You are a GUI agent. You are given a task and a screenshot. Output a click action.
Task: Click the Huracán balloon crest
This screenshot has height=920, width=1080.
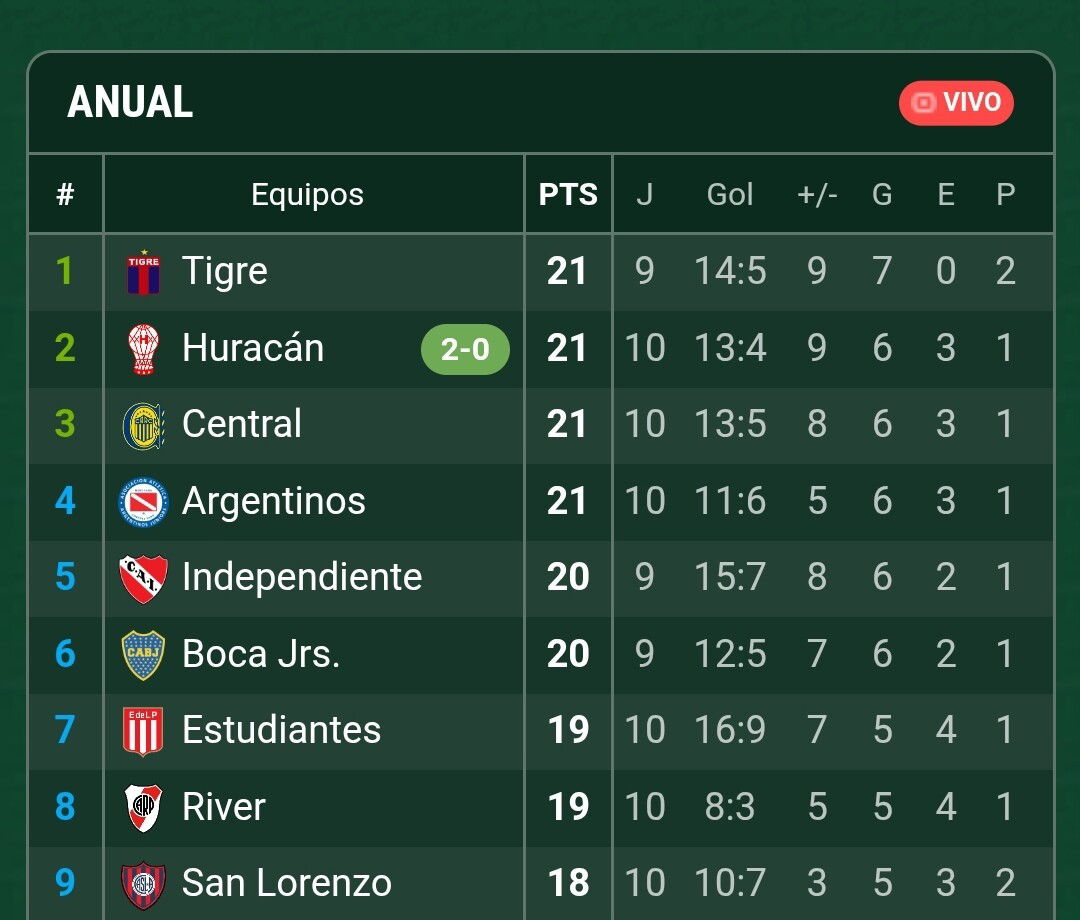point(143,349)
